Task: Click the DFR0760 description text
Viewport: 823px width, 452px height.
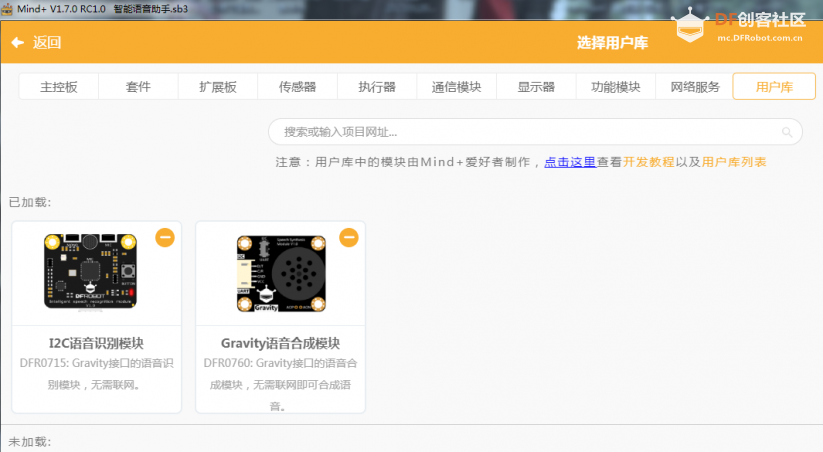Action: pyautogui.click(x=280, y=384)
